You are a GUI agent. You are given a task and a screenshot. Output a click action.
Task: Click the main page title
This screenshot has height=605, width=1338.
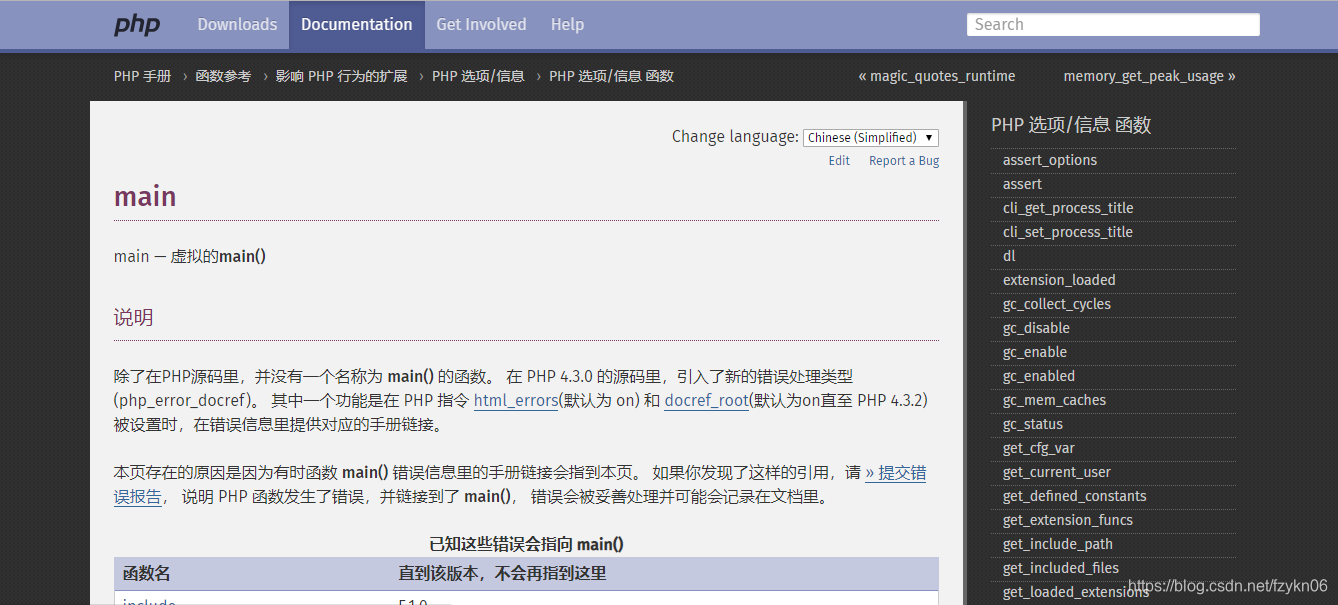145,196
